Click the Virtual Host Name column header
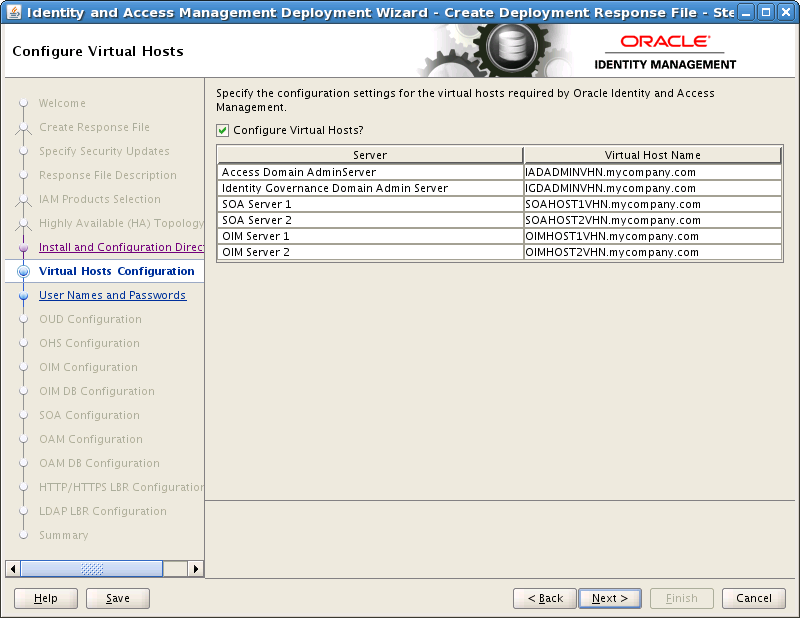802x620 pixels. tap(653, 155)
